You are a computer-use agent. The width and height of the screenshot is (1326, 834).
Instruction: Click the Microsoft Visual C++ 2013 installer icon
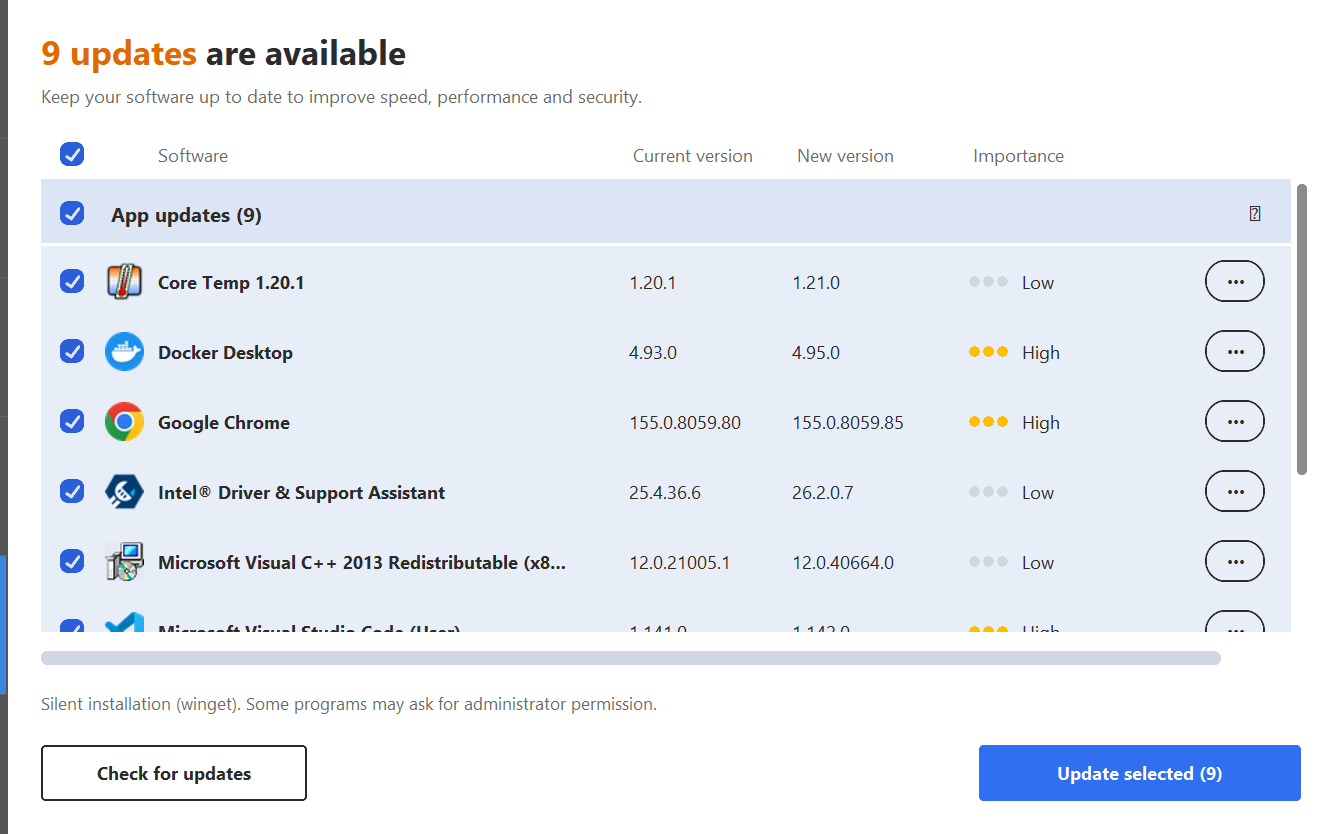coord(124,562)
